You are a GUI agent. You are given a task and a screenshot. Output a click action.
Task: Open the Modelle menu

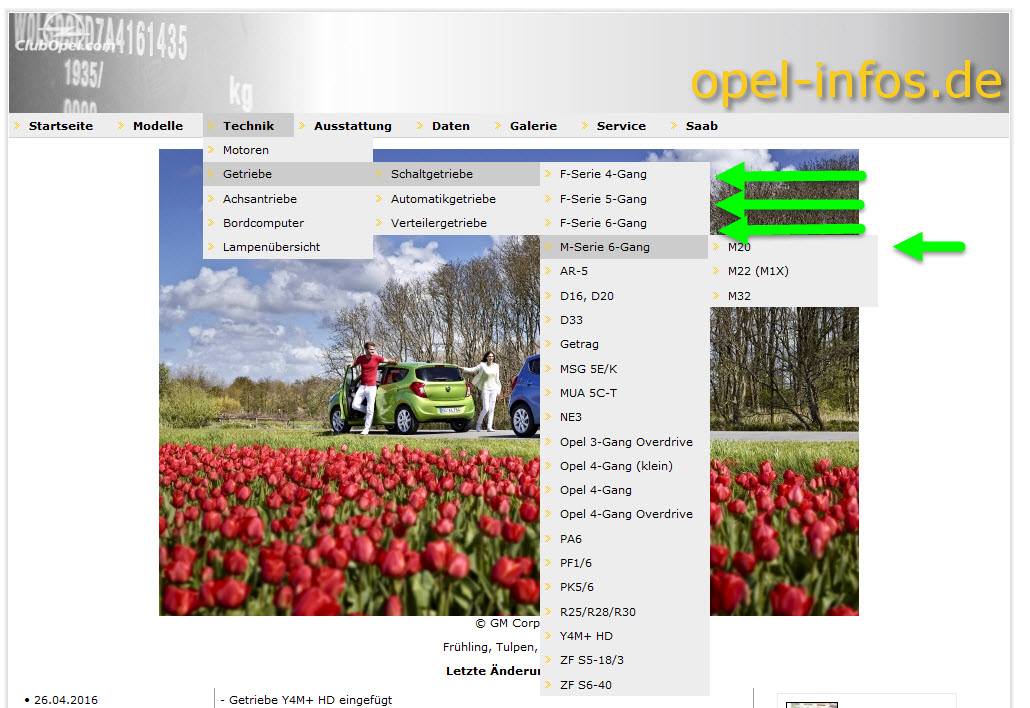coord(158,125)
